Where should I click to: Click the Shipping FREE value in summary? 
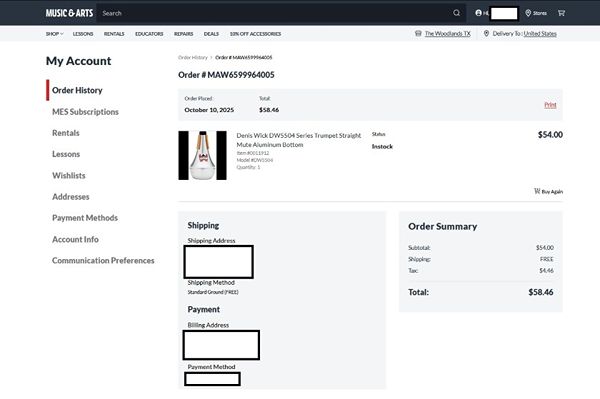coord(547,259)
